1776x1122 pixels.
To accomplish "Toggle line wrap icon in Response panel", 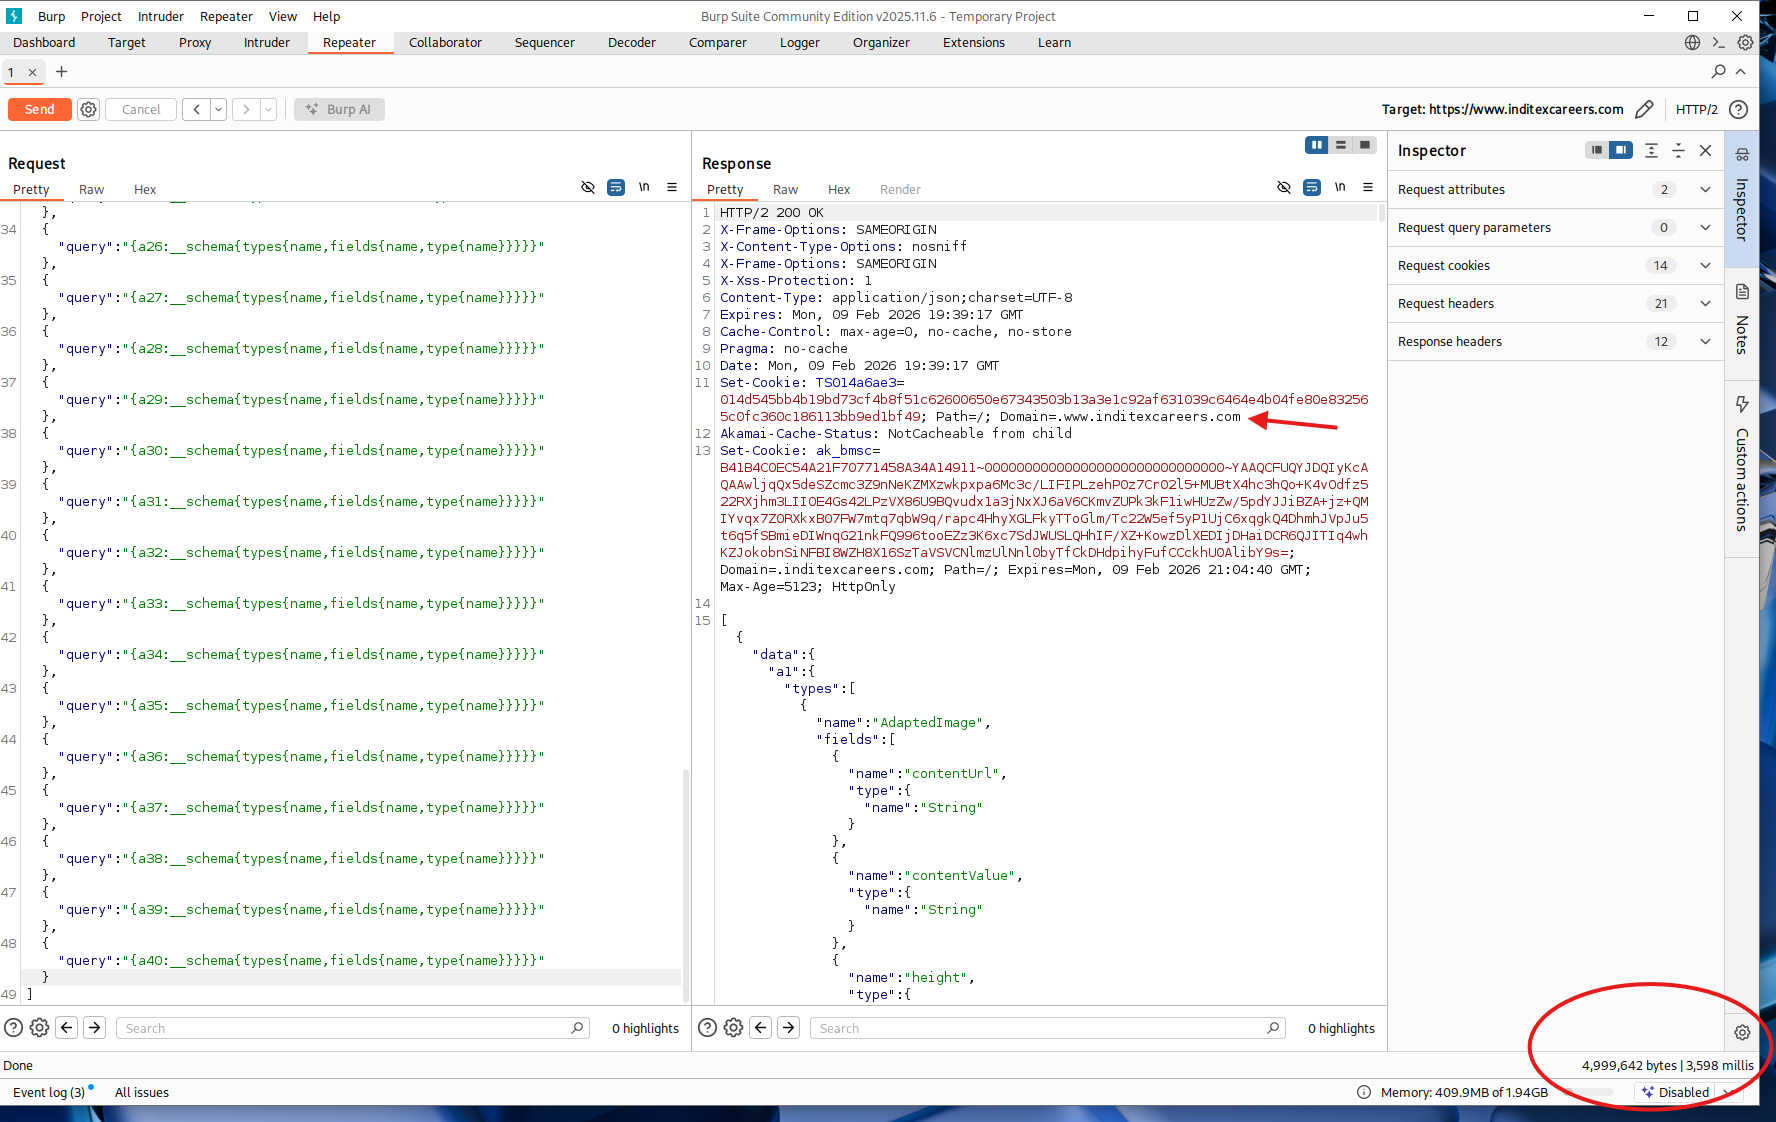I will click(x=1312, y=187).
